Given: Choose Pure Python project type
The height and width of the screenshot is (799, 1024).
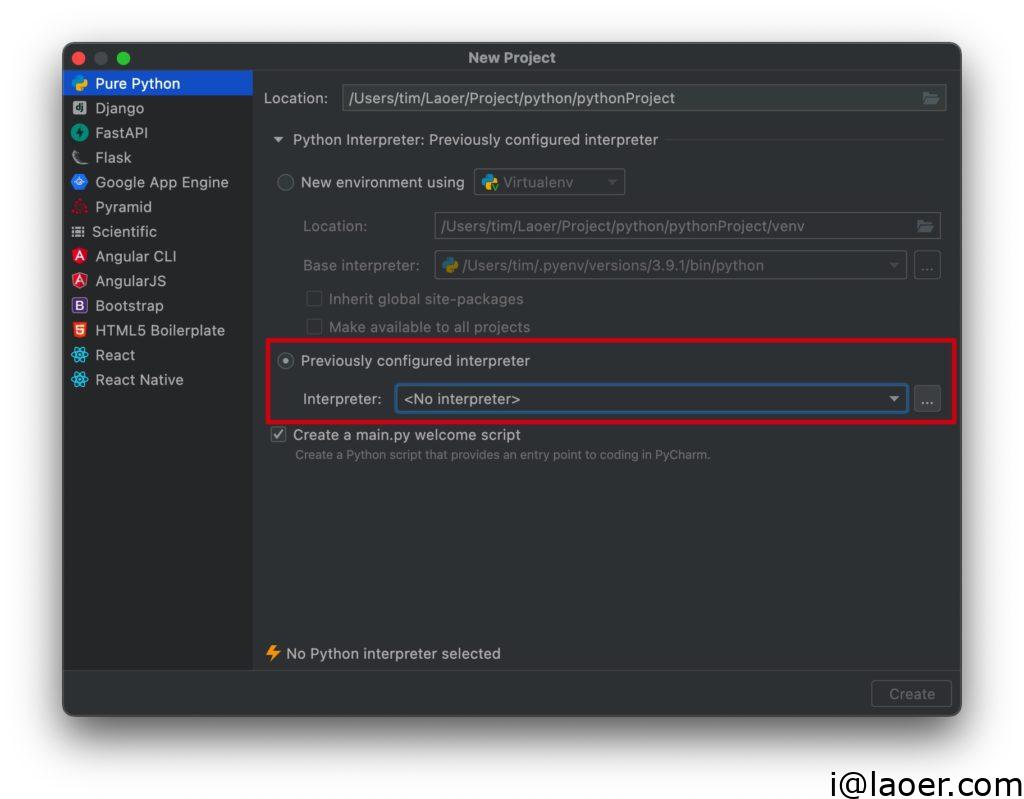Looking at the screenshot, I should (x=137, y=84).
